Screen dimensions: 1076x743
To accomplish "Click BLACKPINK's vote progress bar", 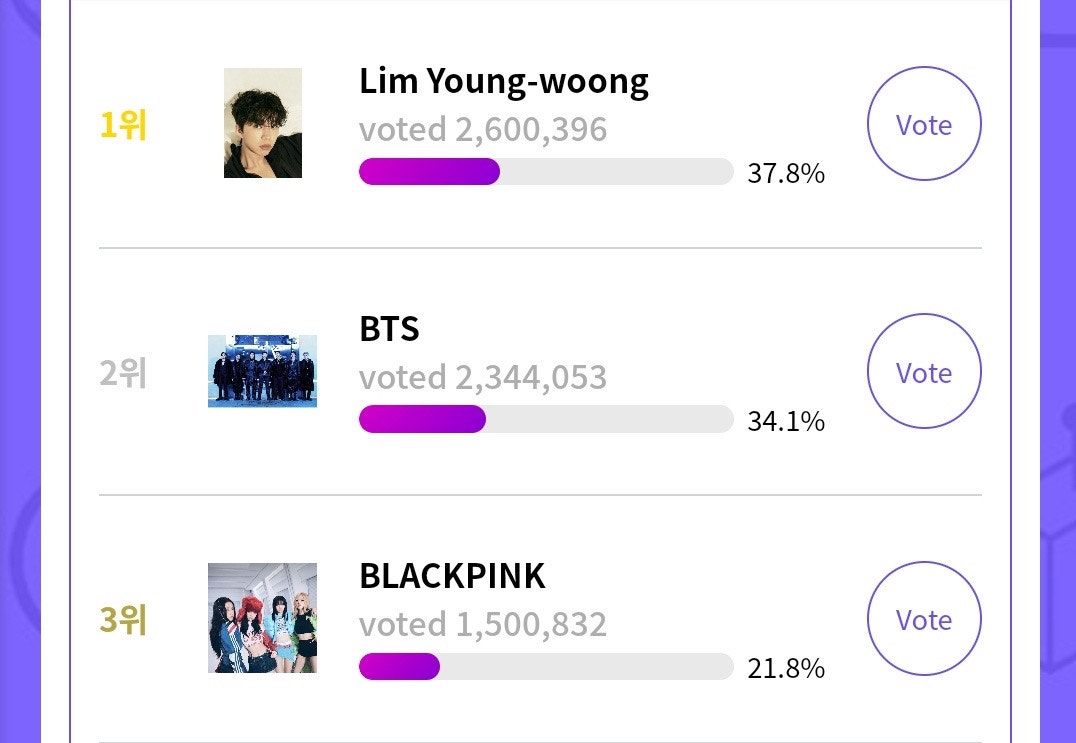I will (546, 667).
